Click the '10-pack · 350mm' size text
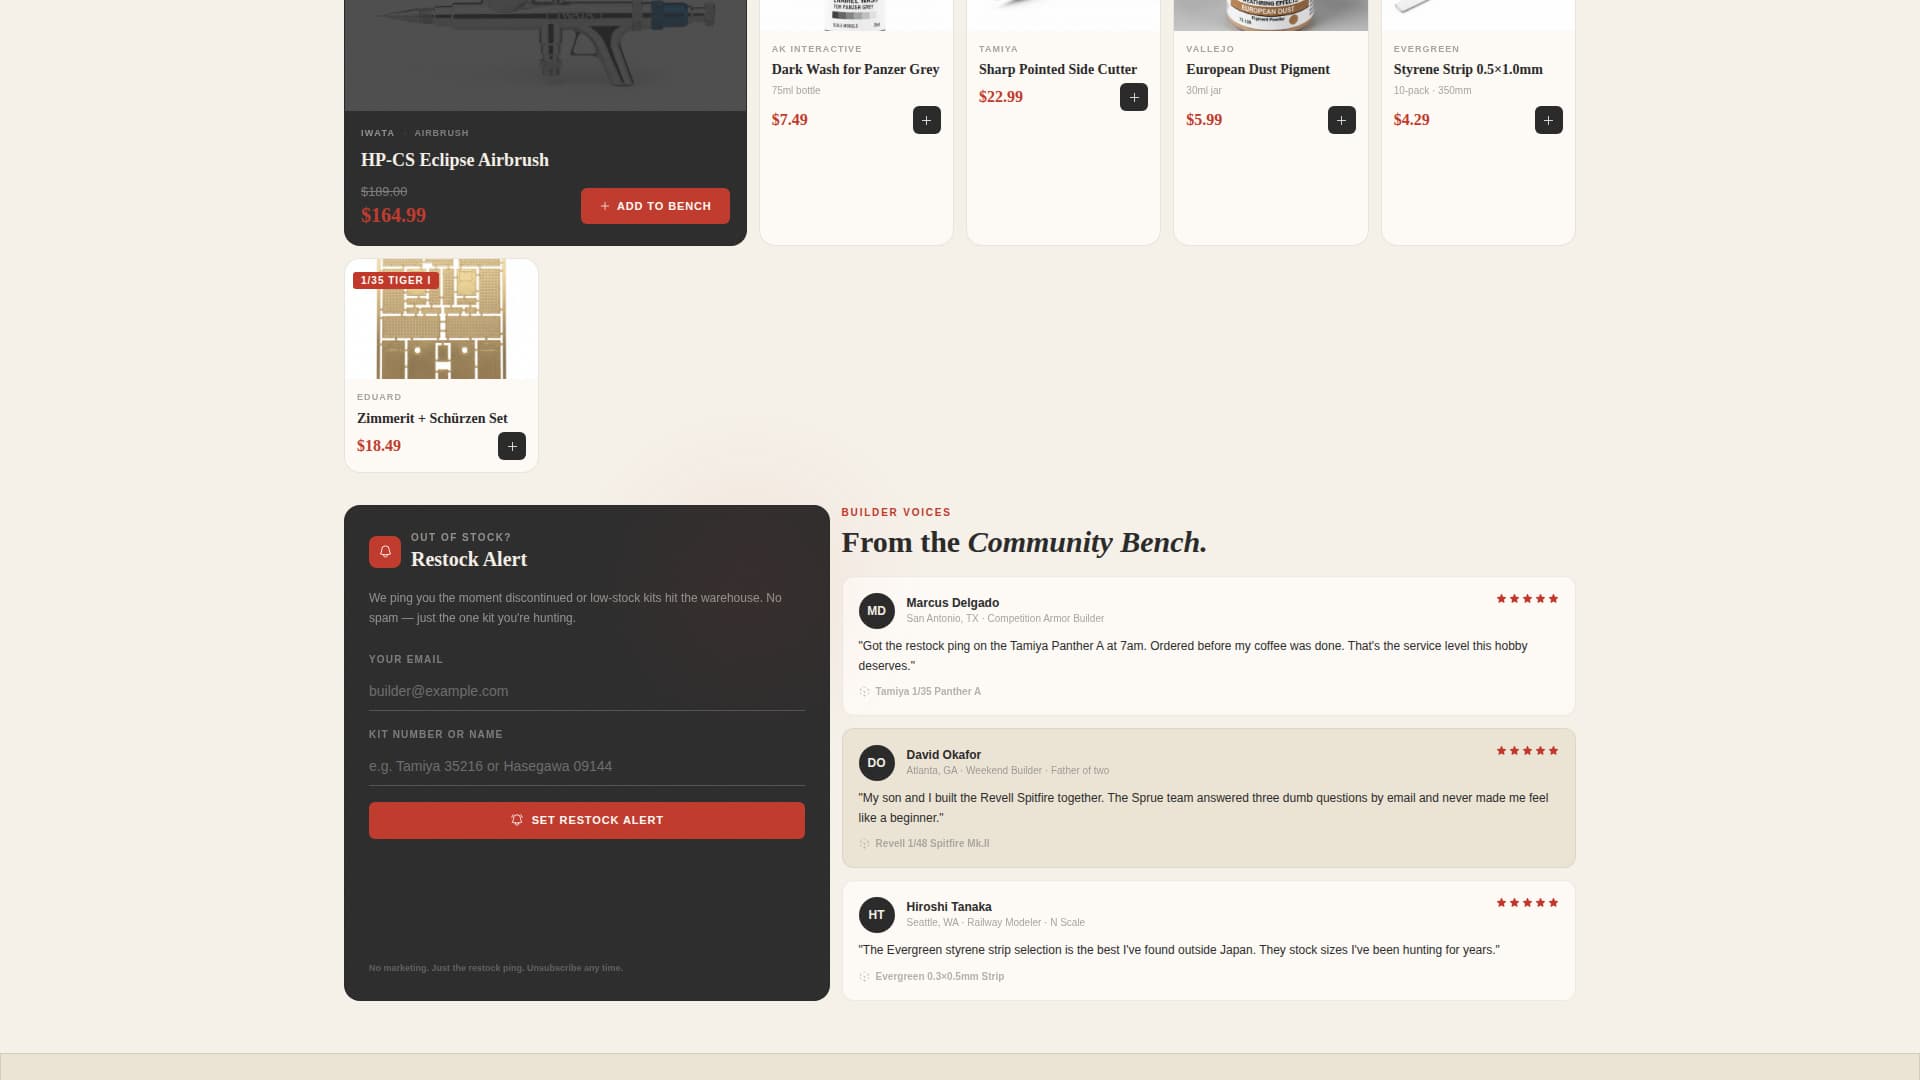Screen dimensions: 1920x1080 click(x=1432, y=91)
